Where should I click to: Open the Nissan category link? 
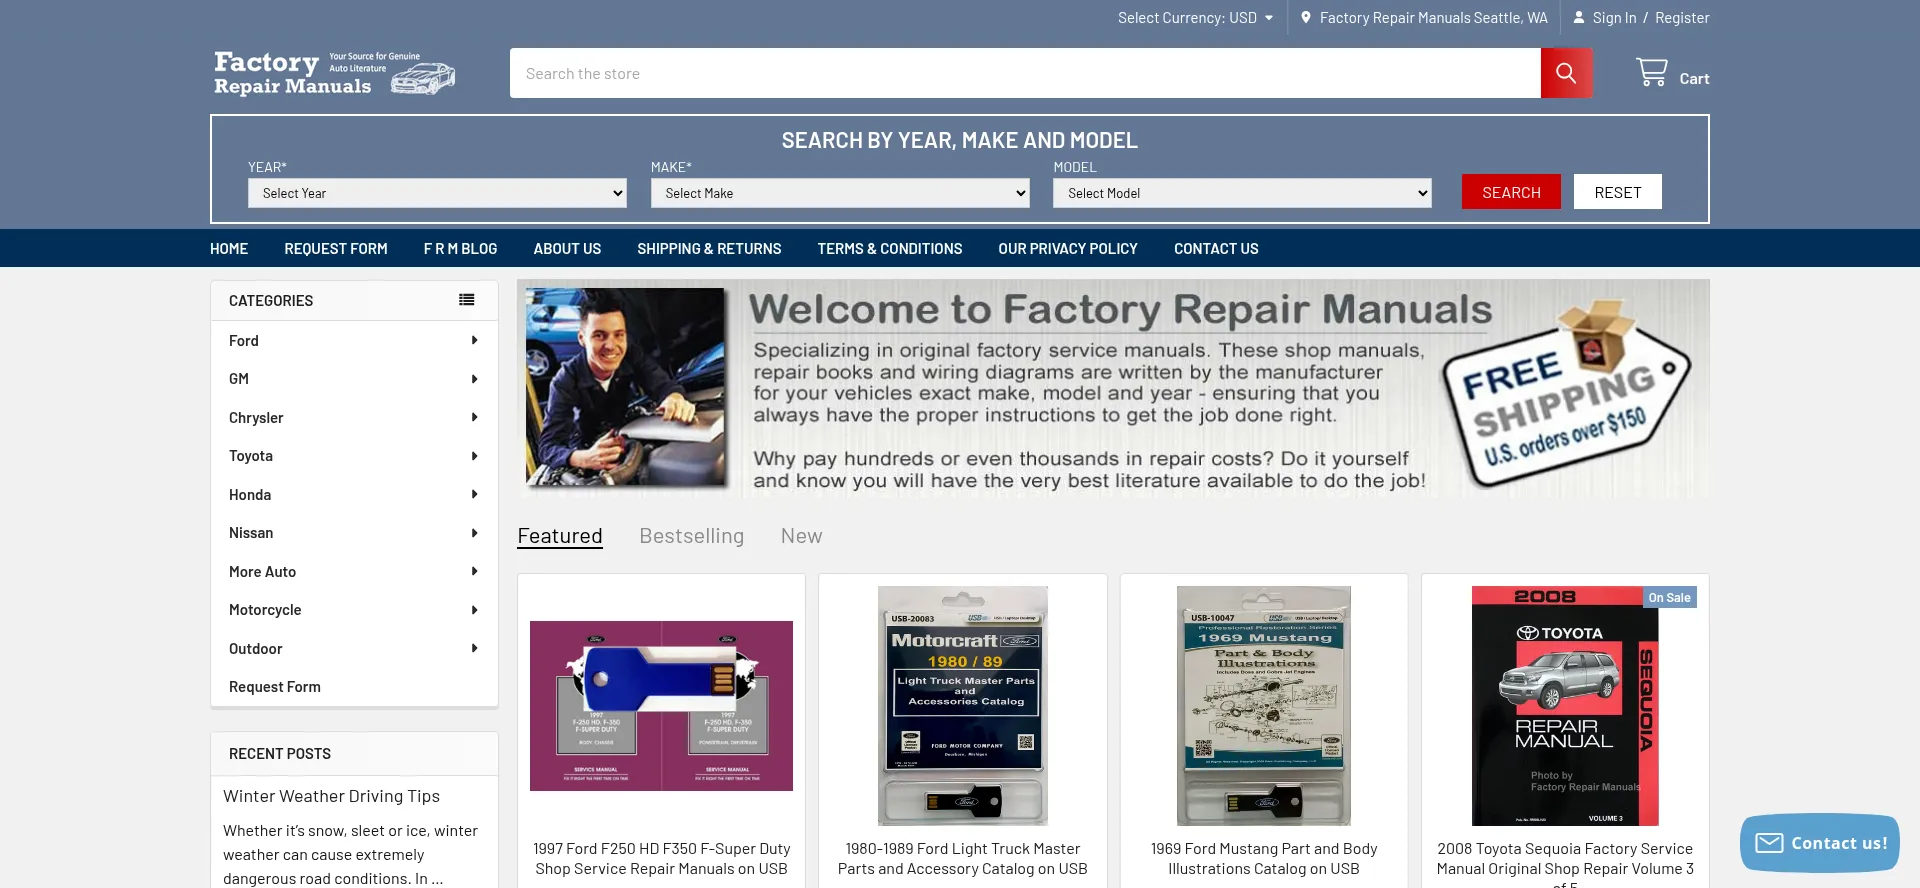click(251, 533)
